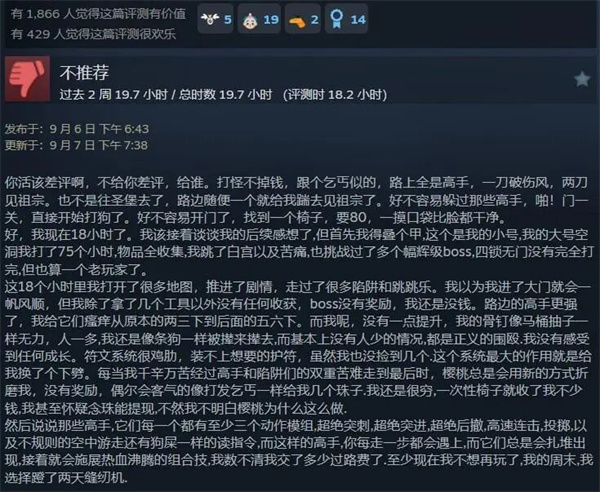This screenshot has height=492, width=600.
Task: Click the 有 1,866 人觉得这篇评测有价值 line
Action: (98, 14)
